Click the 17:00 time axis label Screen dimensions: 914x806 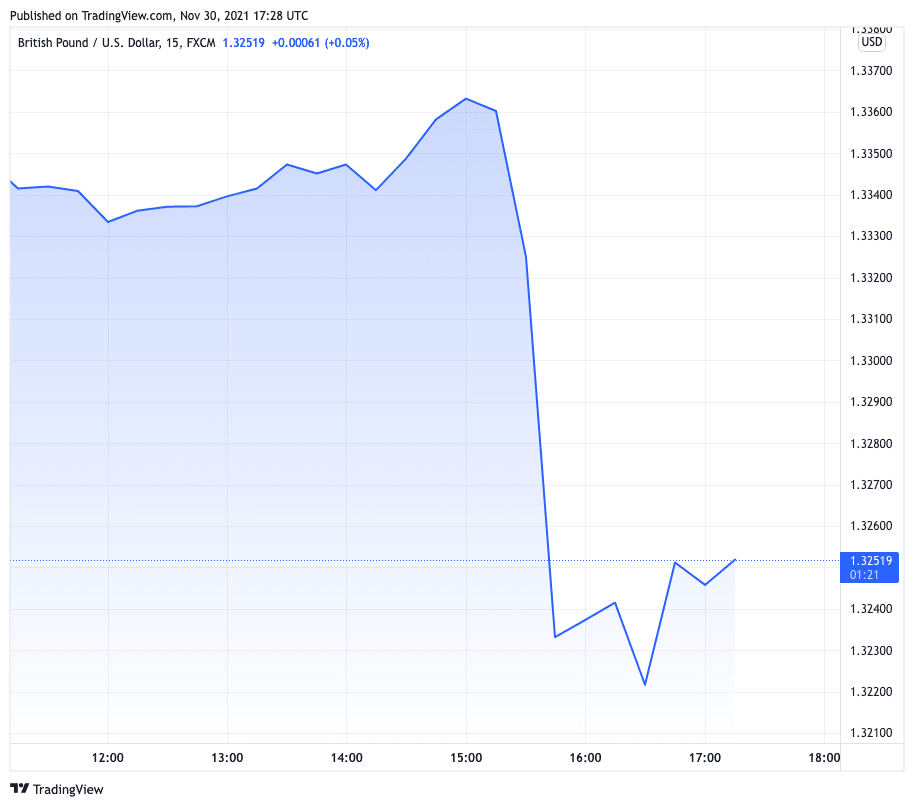coord(705,757)
